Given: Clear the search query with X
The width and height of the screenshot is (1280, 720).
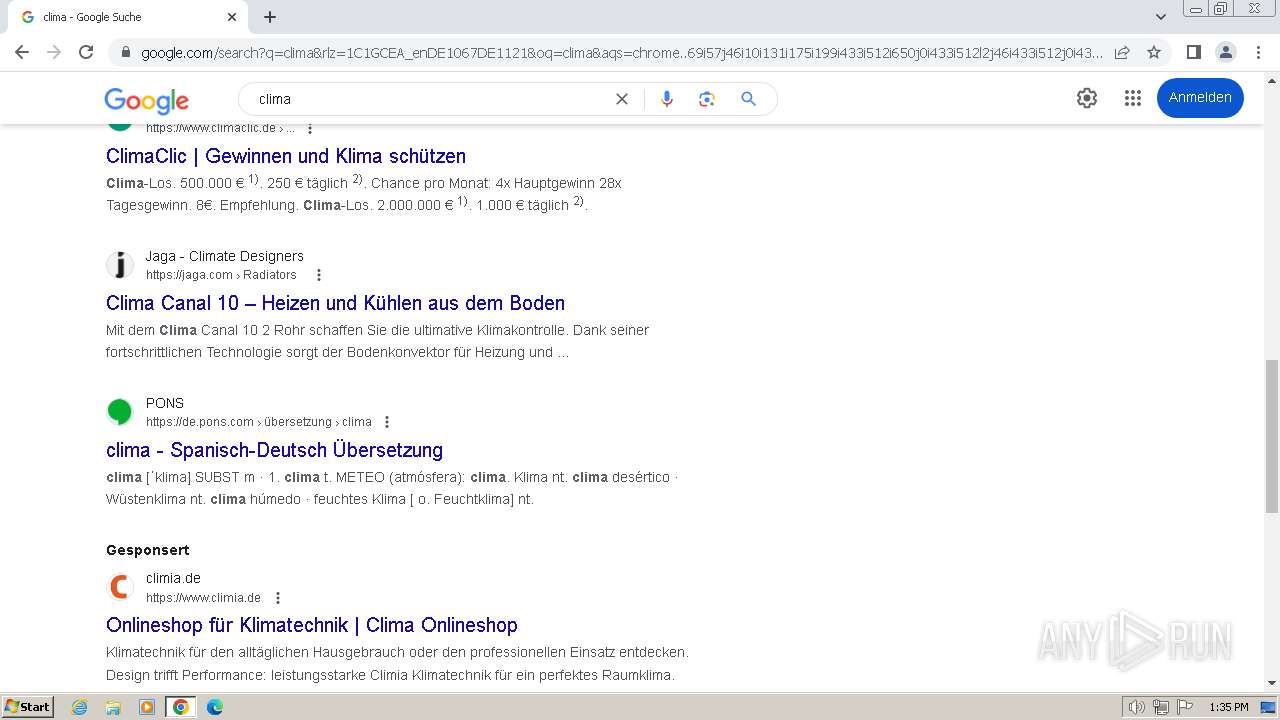Looking at the screenshot, I should [x=622, y=99].
